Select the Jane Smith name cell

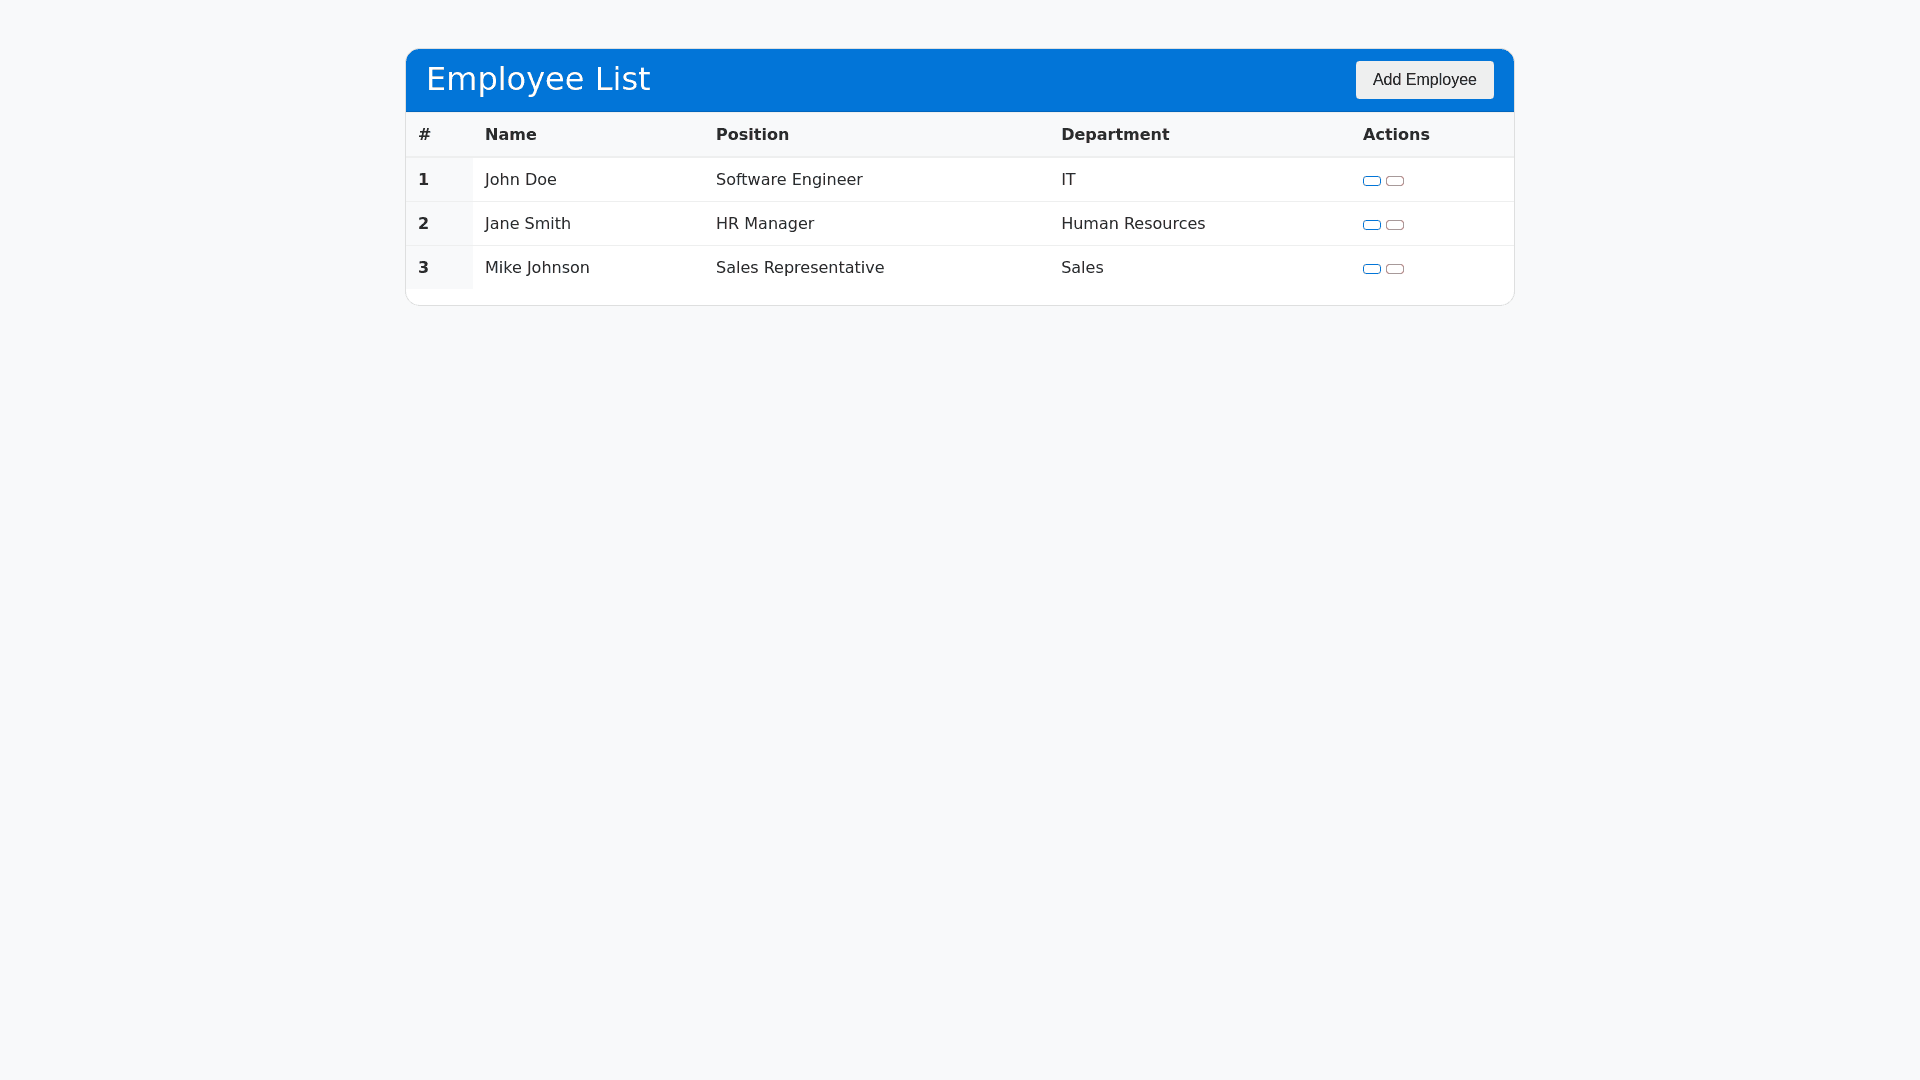[527, 224]
